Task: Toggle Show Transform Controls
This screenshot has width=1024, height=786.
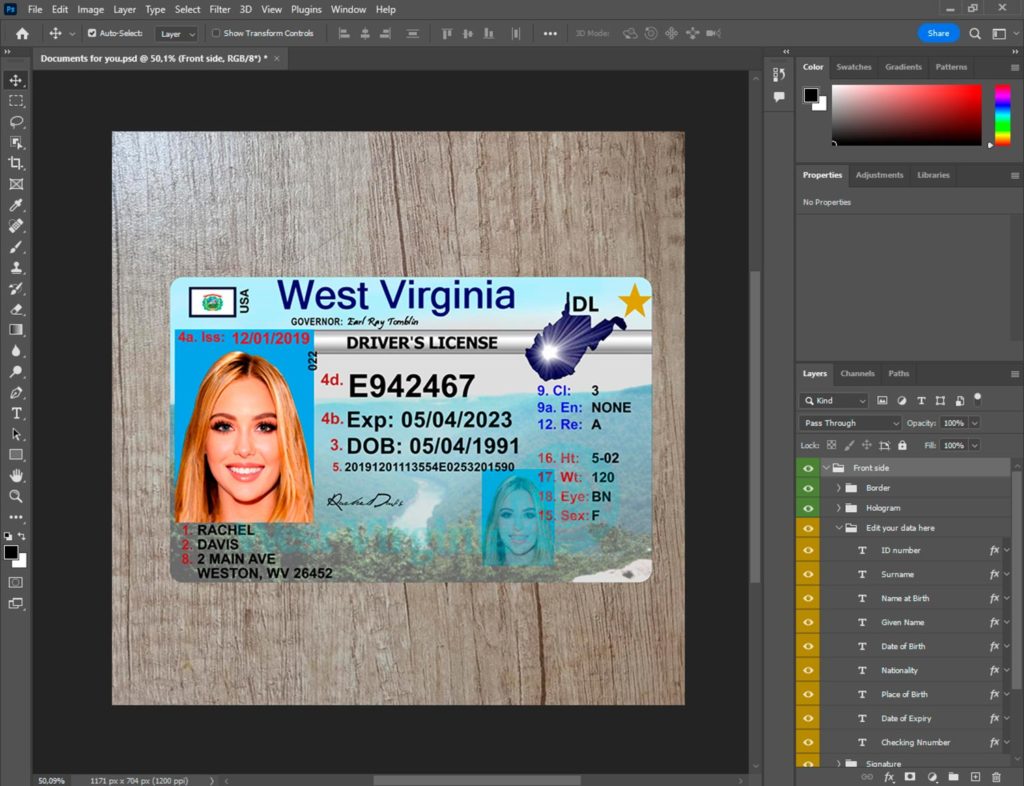Action: (214, 33)
